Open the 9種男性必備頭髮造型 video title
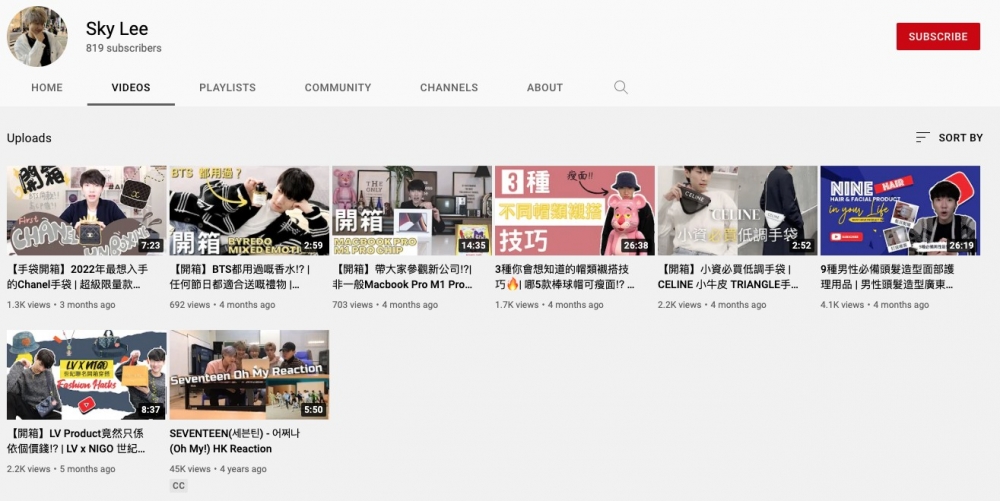This screenshot has height=501, width=1000. (x=887, y=277)
